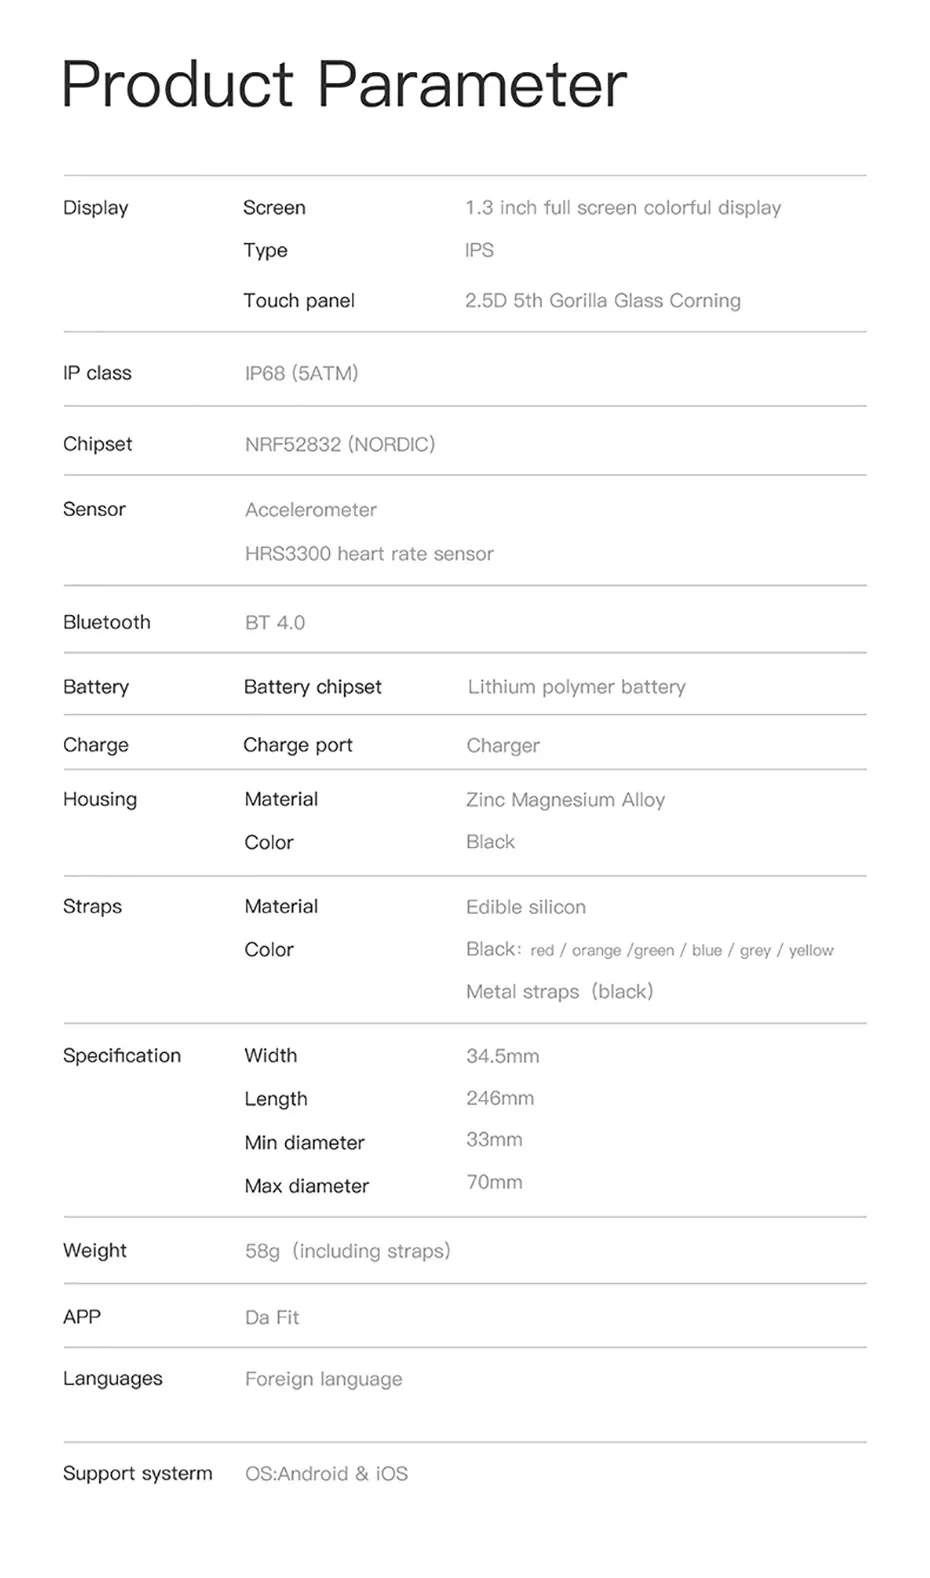Image resolution: width=930 pixels, height=1578 pixels.
Task: Select the 34.5mm width value
Action: (503, 1056)
